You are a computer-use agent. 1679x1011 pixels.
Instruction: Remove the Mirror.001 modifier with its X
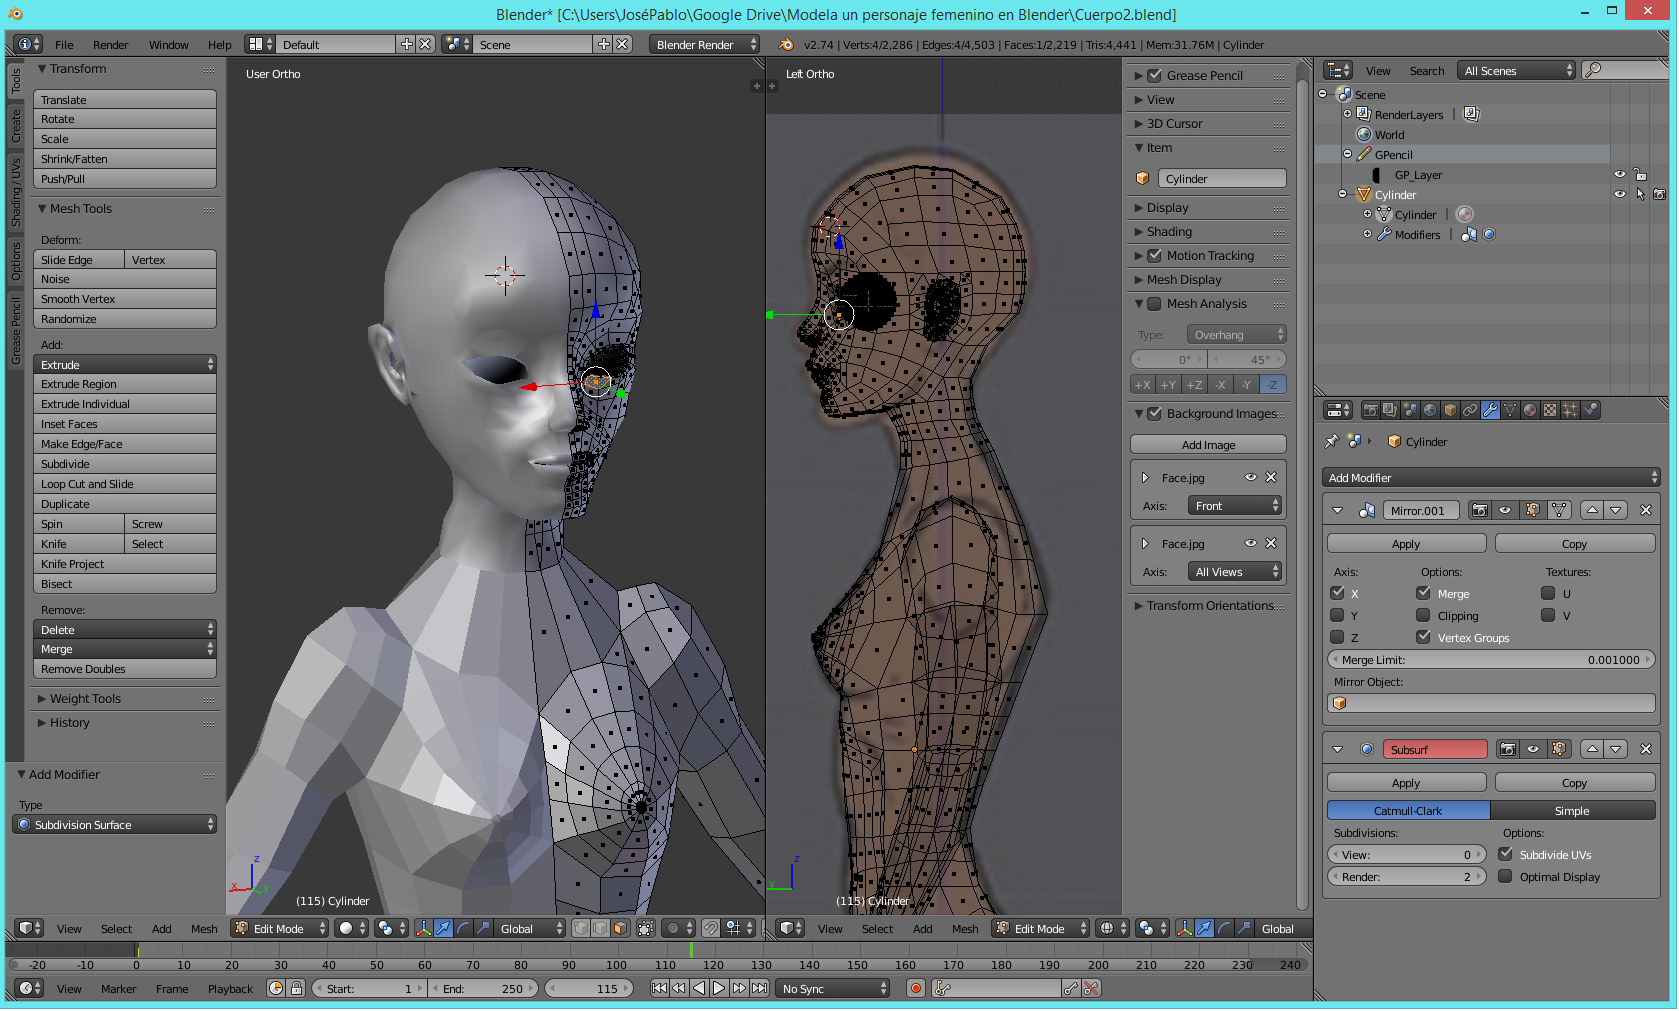[x=1646, y=511]
